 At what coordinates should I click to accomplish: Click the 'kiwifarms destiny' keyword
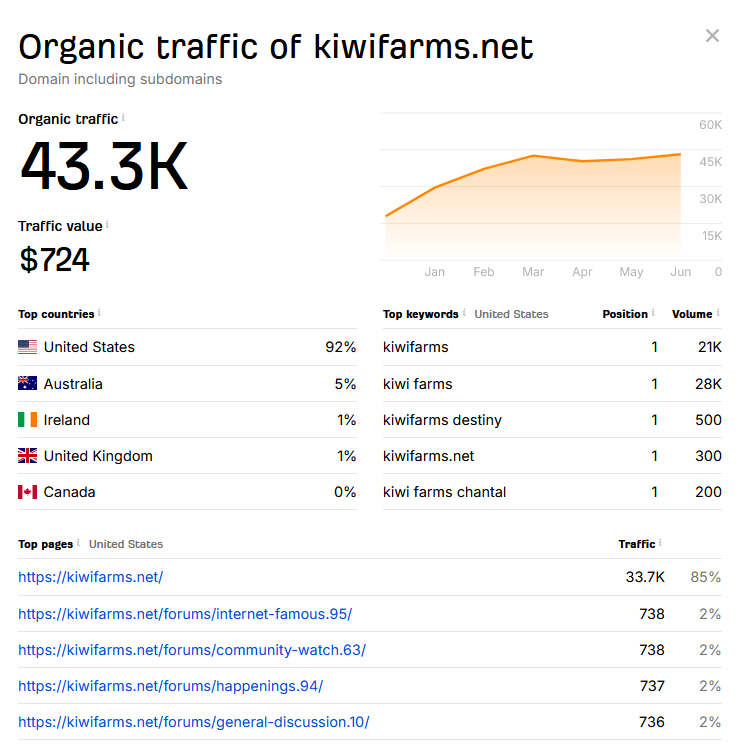coord(442,420)
